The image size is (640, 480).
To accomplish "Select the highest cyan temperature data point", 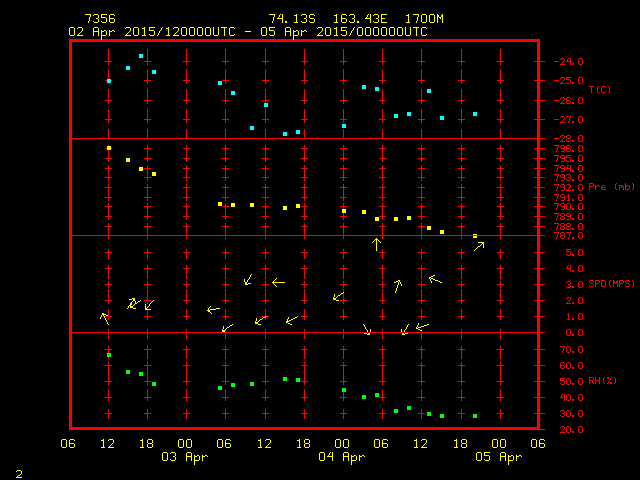I will [x=141, y=56].
